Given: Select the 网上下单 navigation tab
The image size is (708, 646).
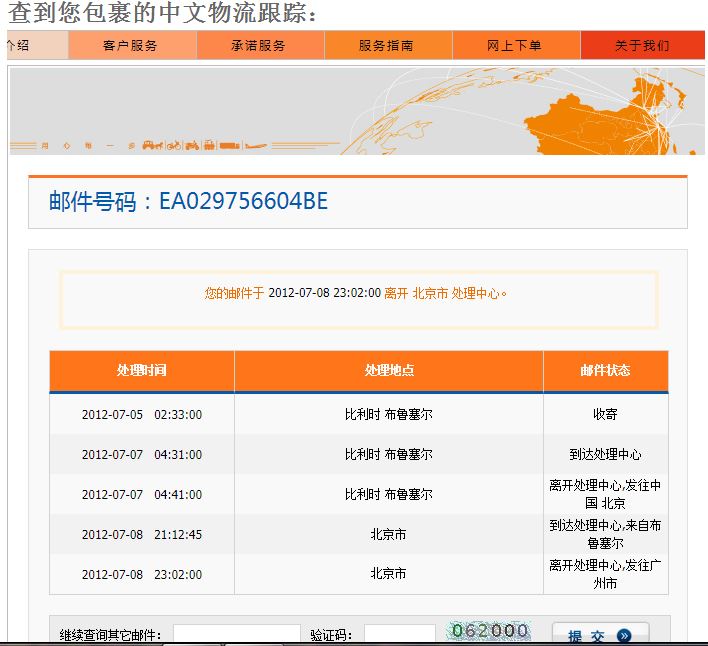Looking at the screenshot, I should click(x=515, y=45).
